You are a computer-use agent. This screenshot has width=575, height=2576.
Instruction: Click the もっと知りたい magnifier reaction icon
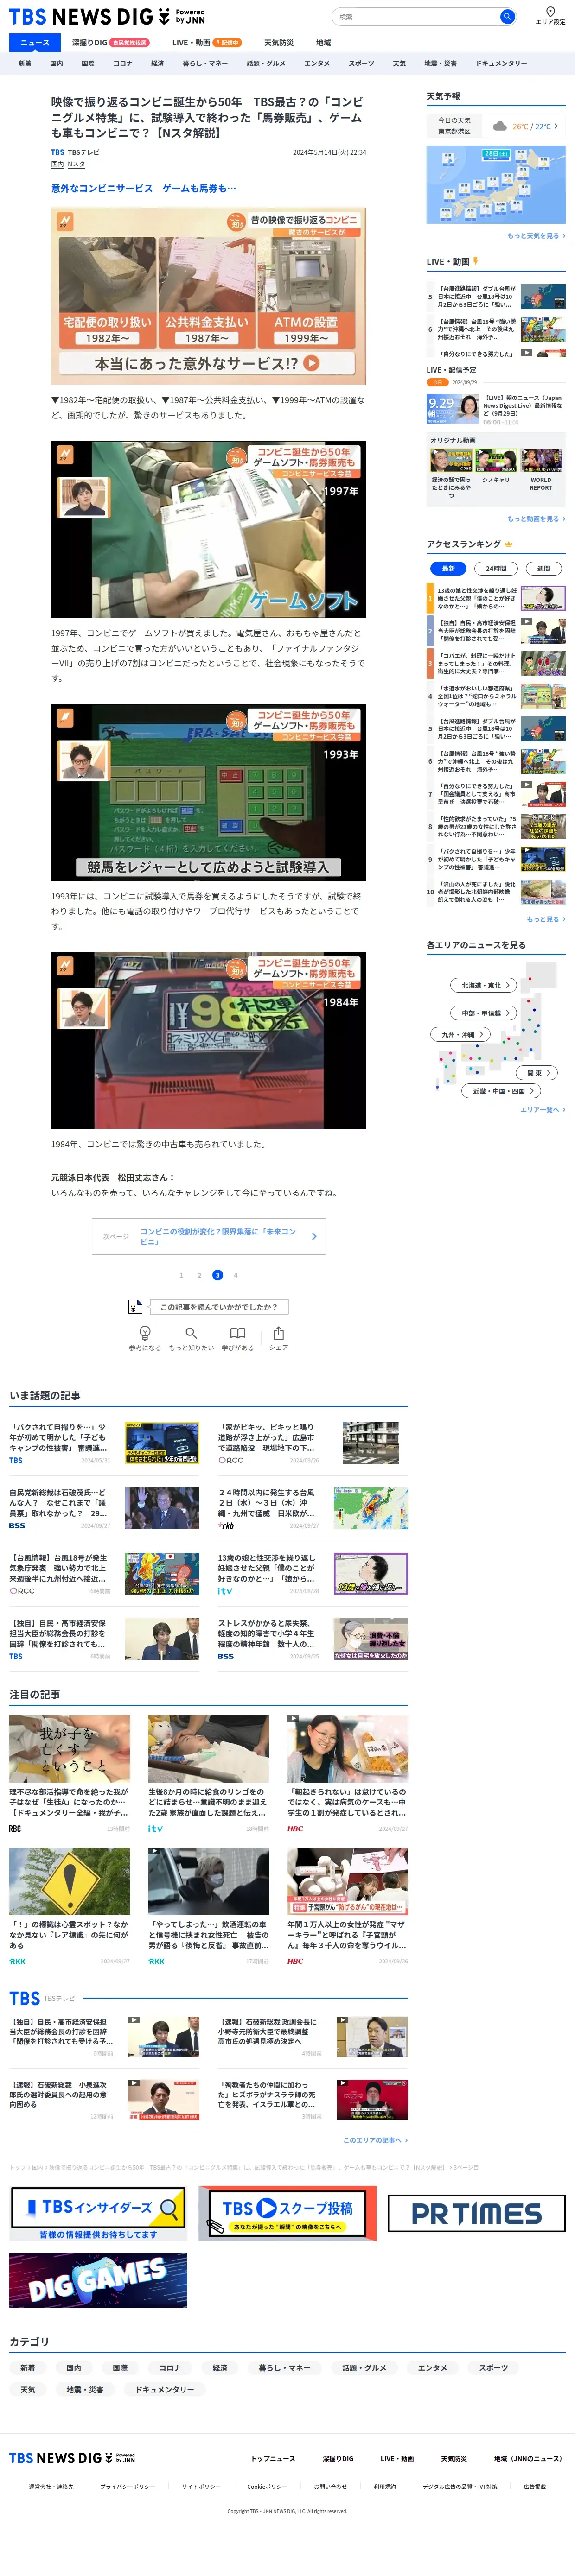(x=191, y=1333)
